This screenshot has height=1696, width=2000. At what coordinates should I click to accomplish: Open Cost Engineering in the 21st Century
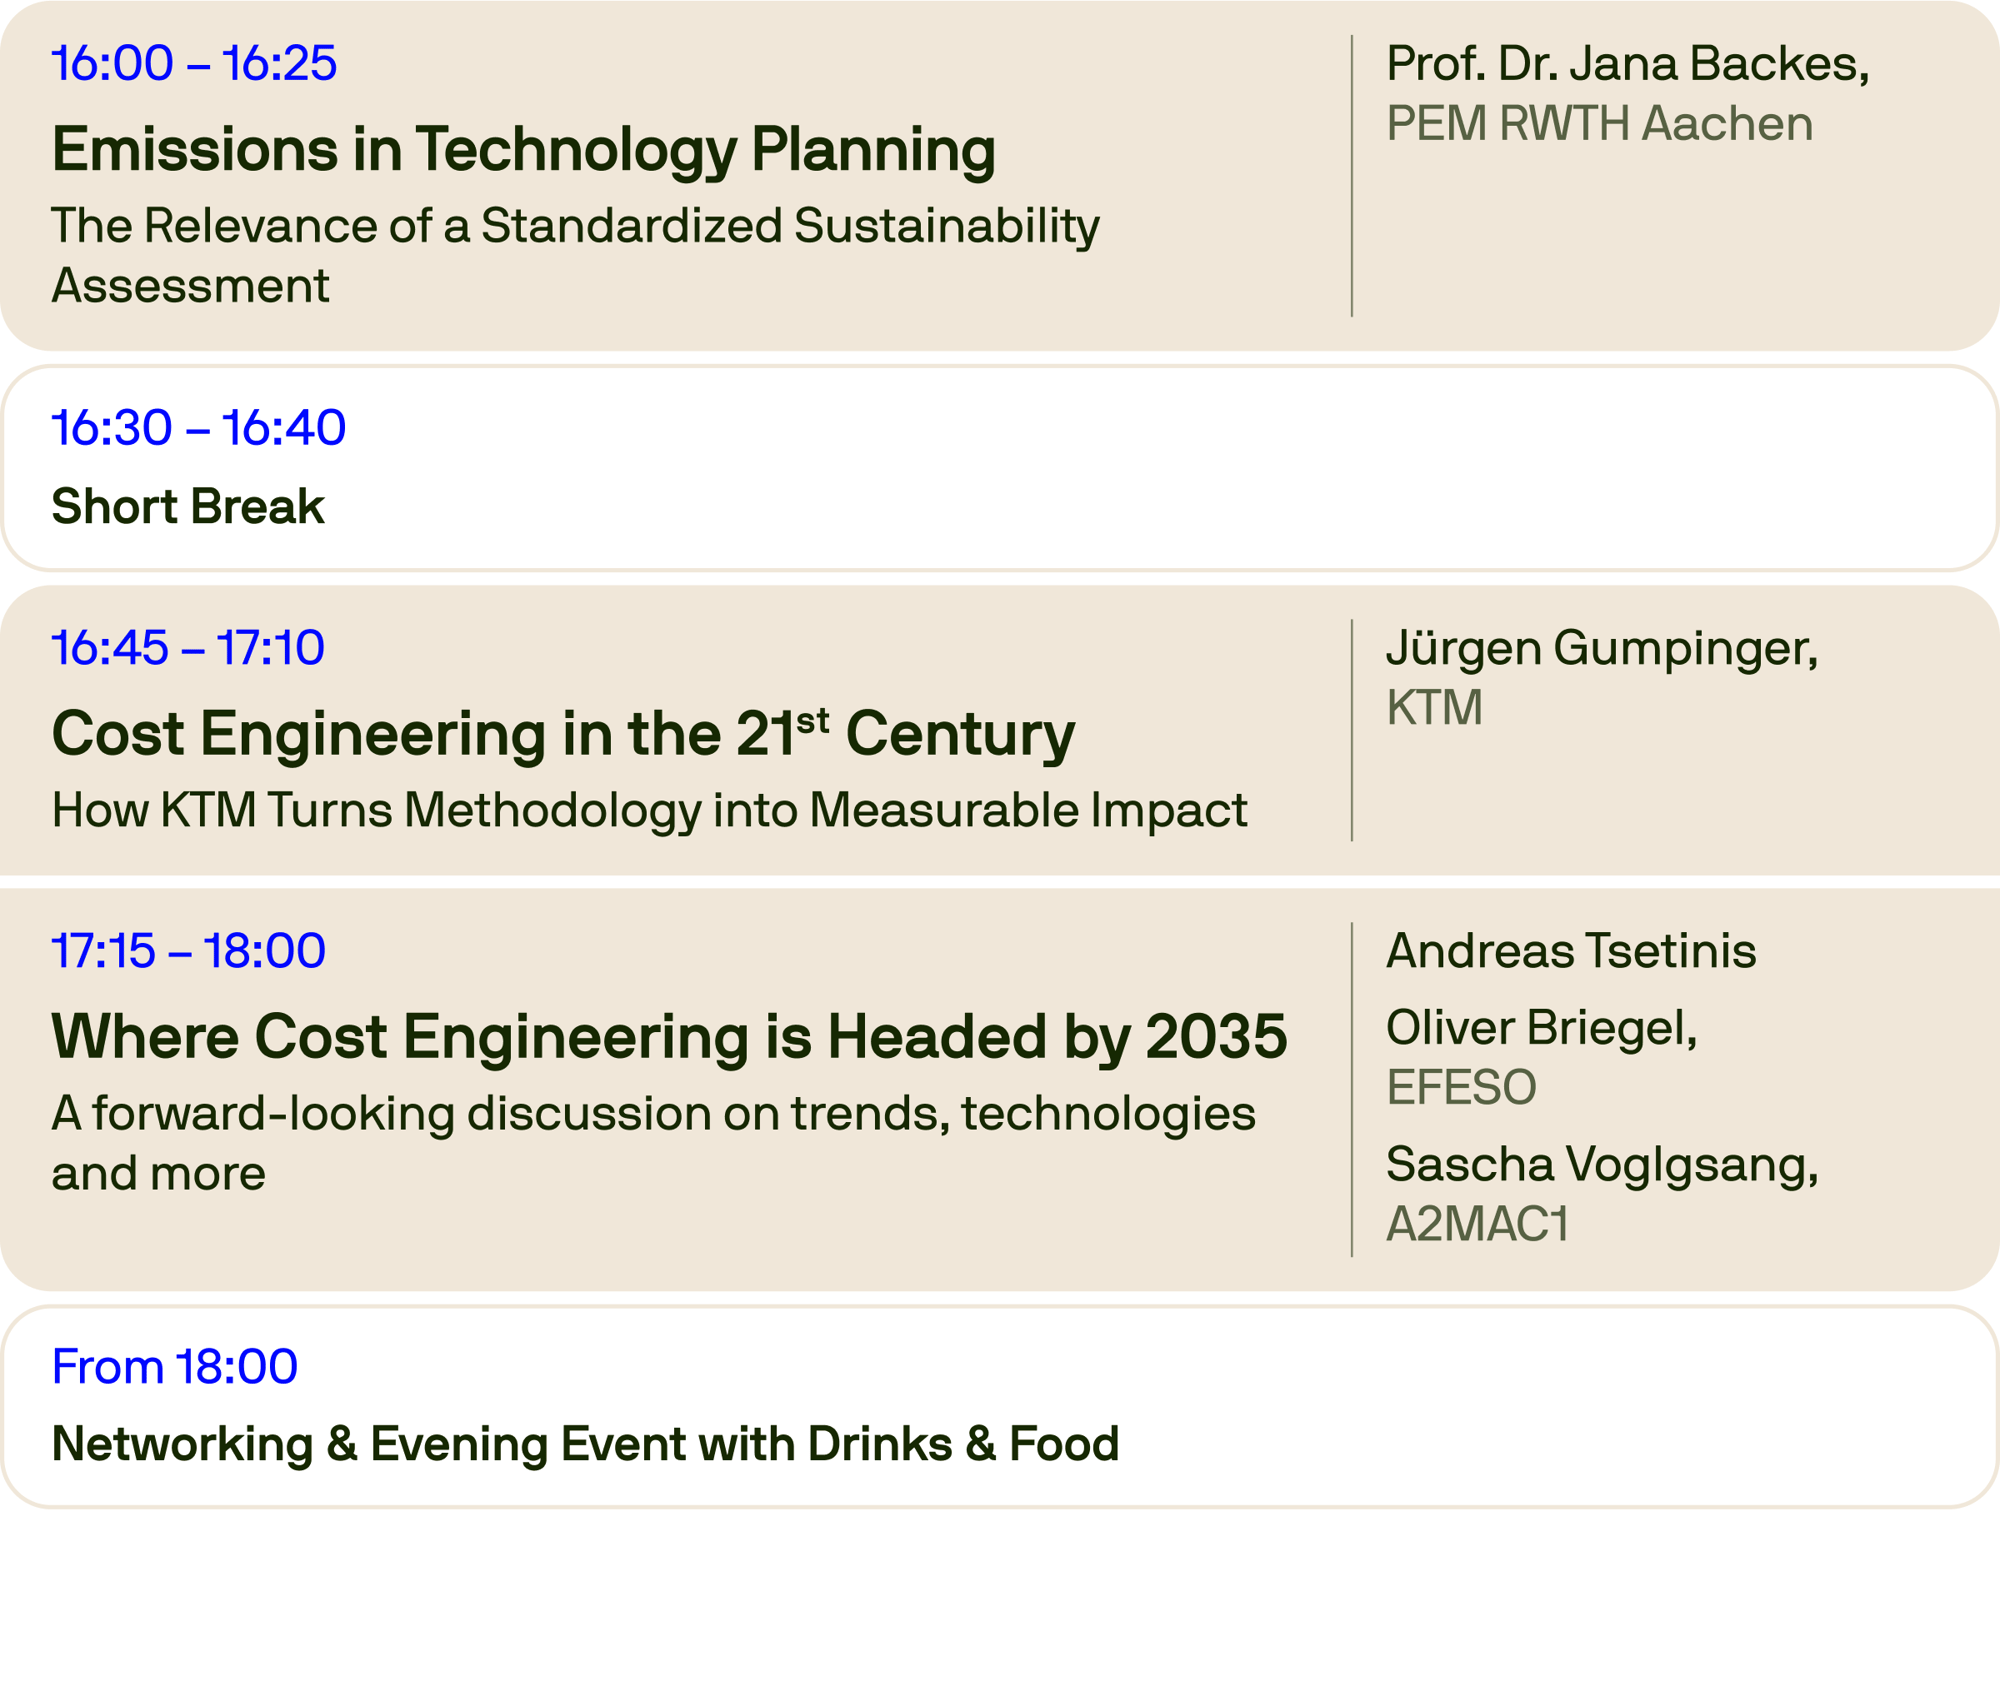point(563,733)
